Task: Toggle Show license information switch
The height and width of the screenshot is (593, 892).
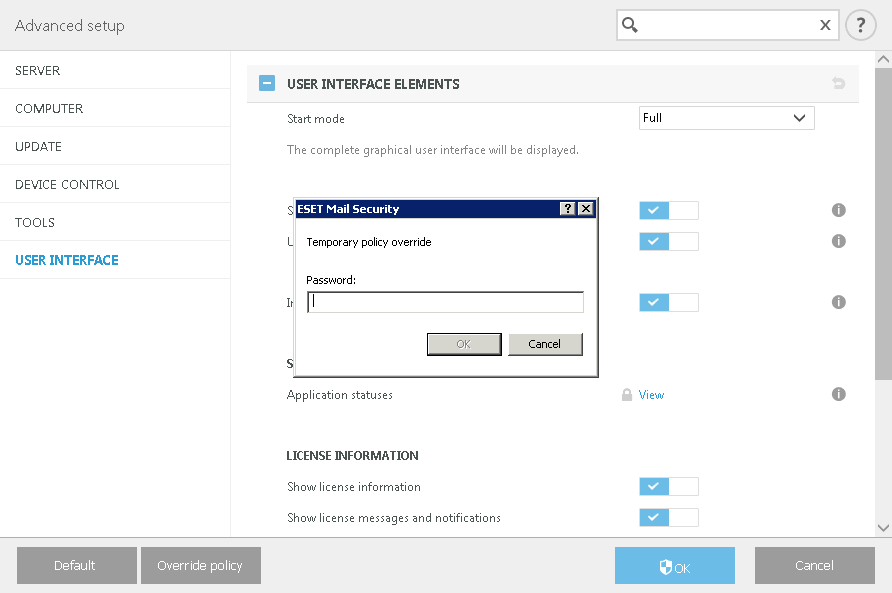Action: click(668, 487)
